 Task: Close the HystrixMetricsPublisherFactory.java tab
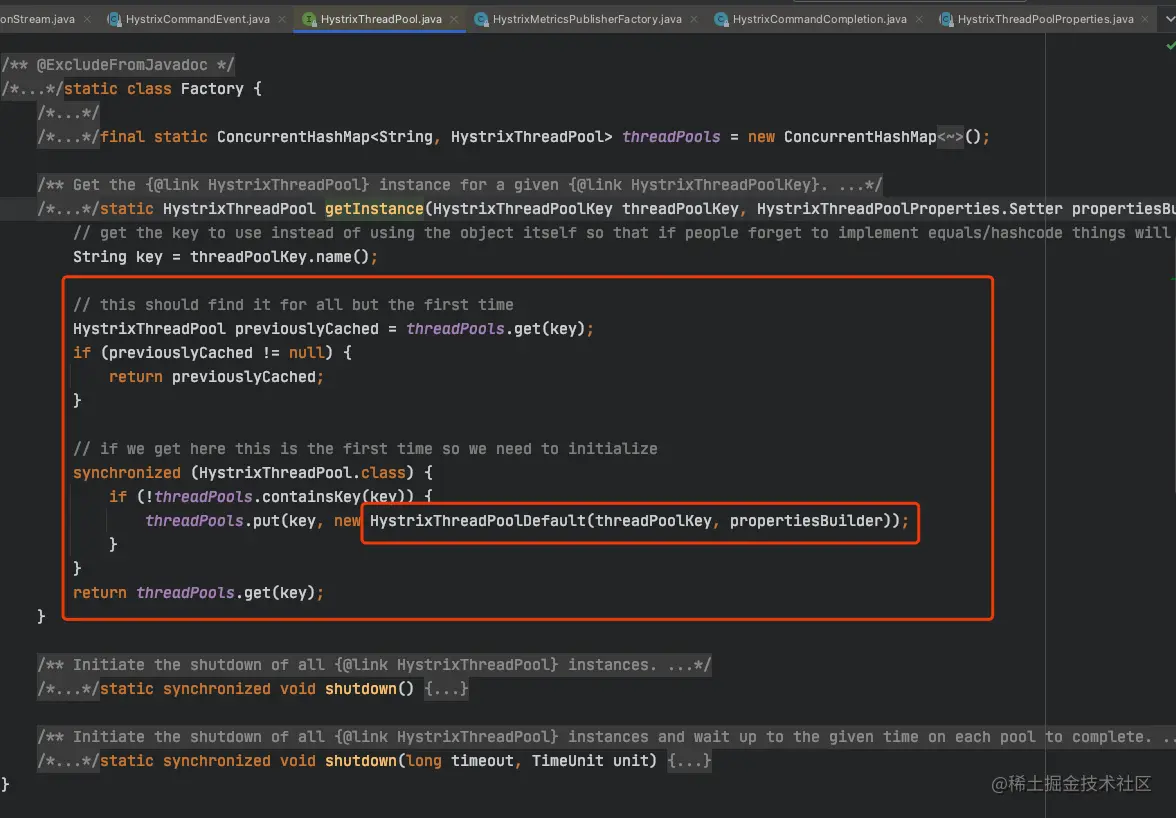click(694, 19)
